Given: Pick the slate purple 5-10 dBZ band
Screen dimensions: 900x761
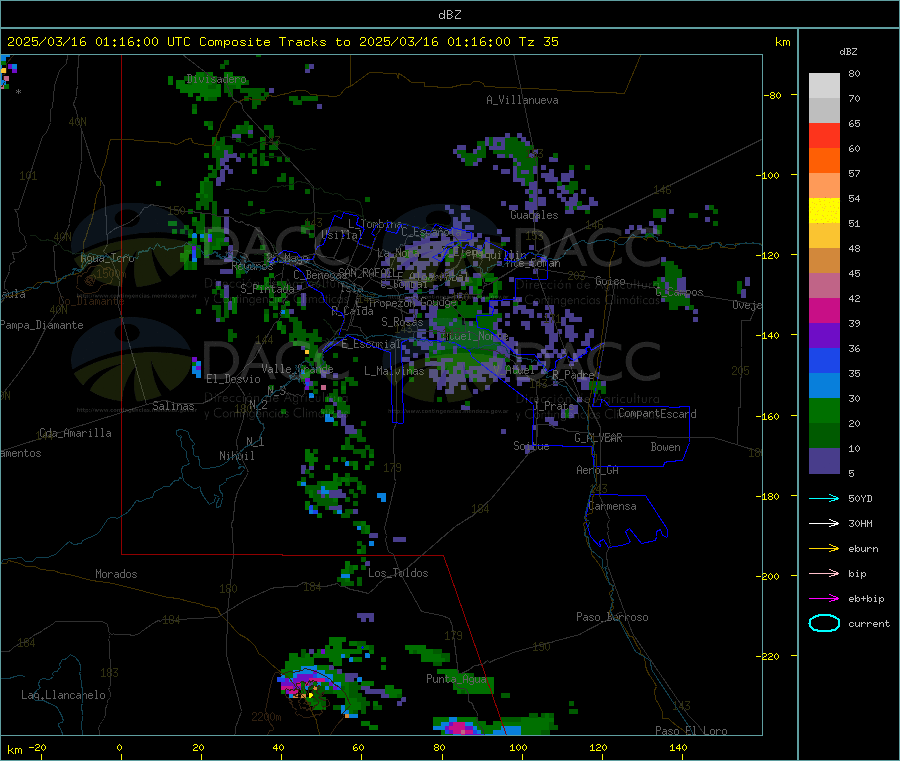Looking at the screenshot, I should point(824,461).
